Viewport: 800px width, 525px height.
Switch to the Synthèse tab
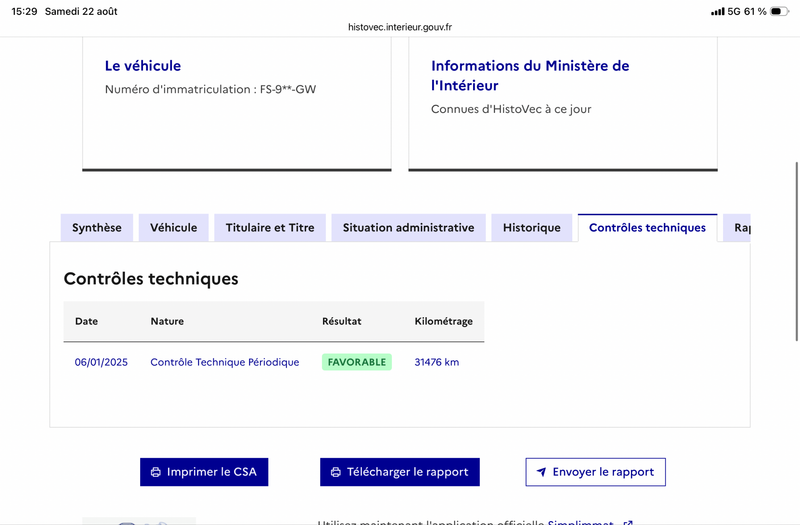(x=97, y=228)
